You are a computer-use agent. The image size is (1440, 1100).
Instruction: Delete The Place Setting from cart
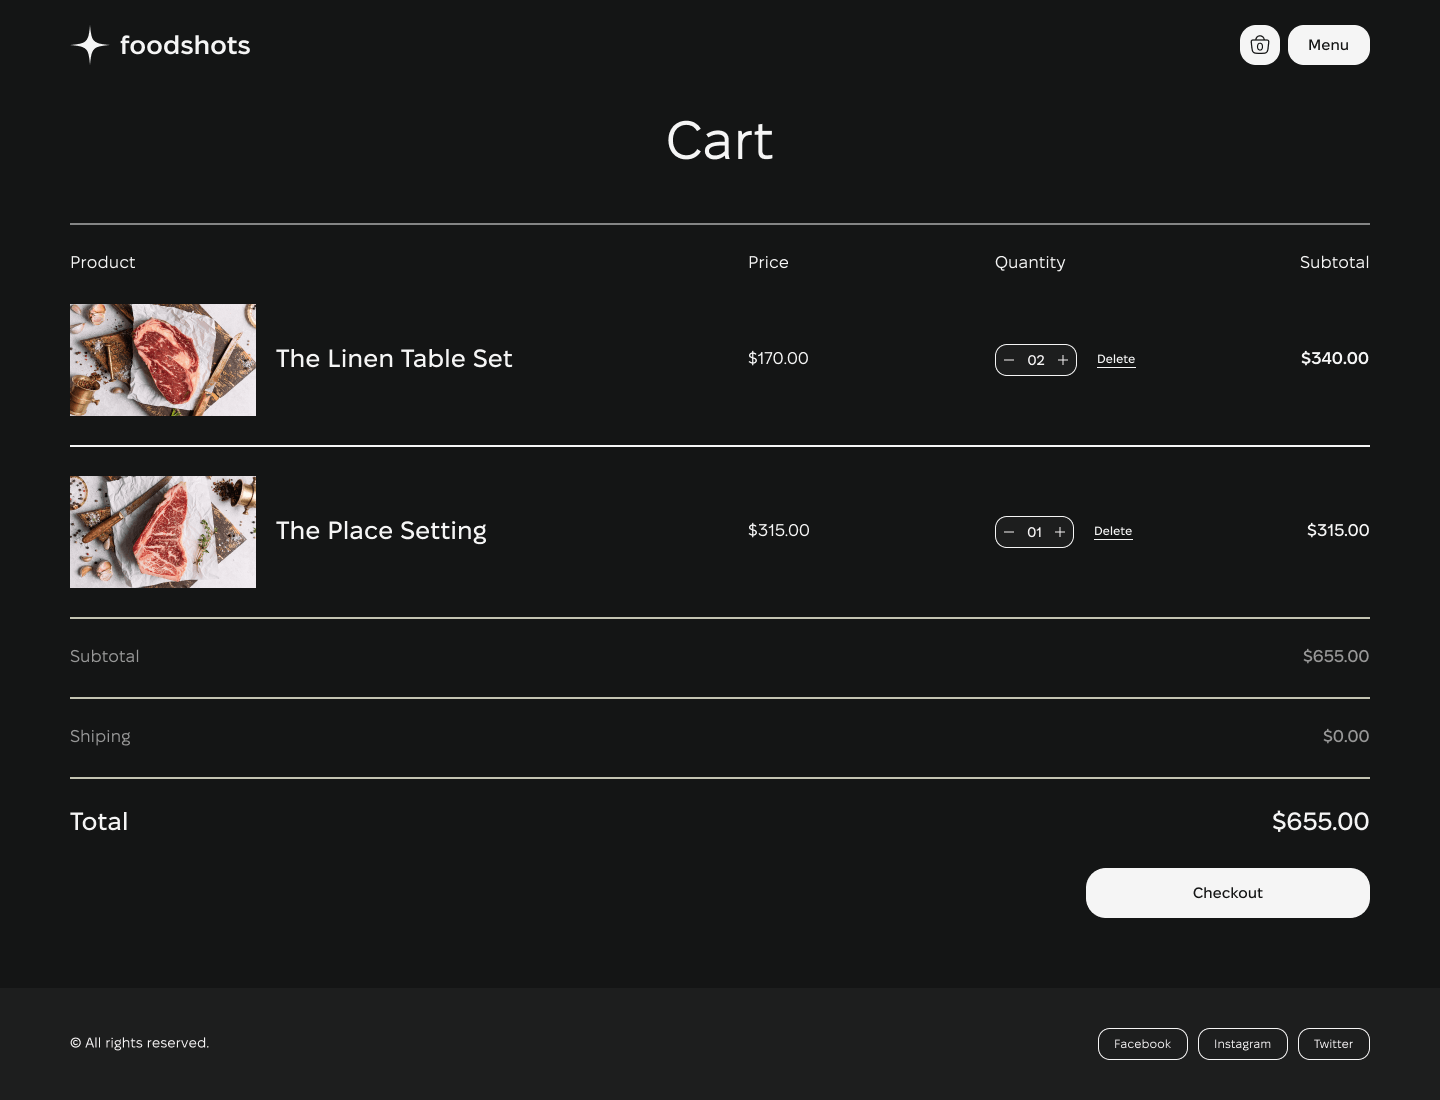(1113, 531)
